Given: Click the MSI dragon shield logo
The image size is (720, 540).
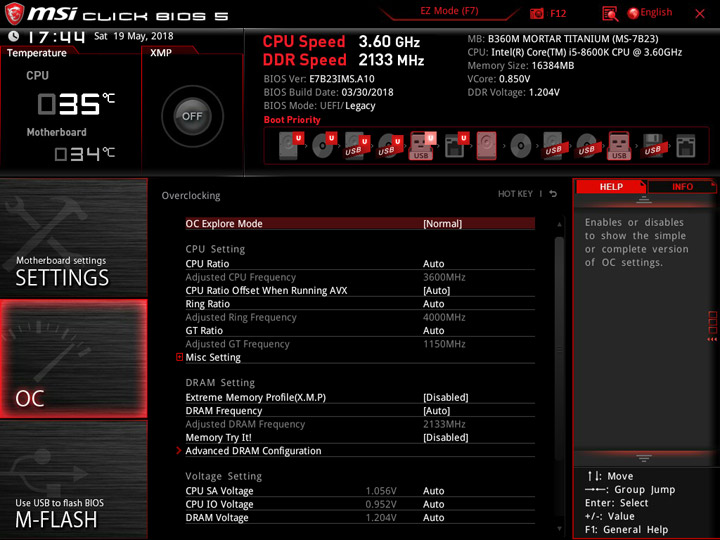Looking at the screenshot, I should (14, 13).
